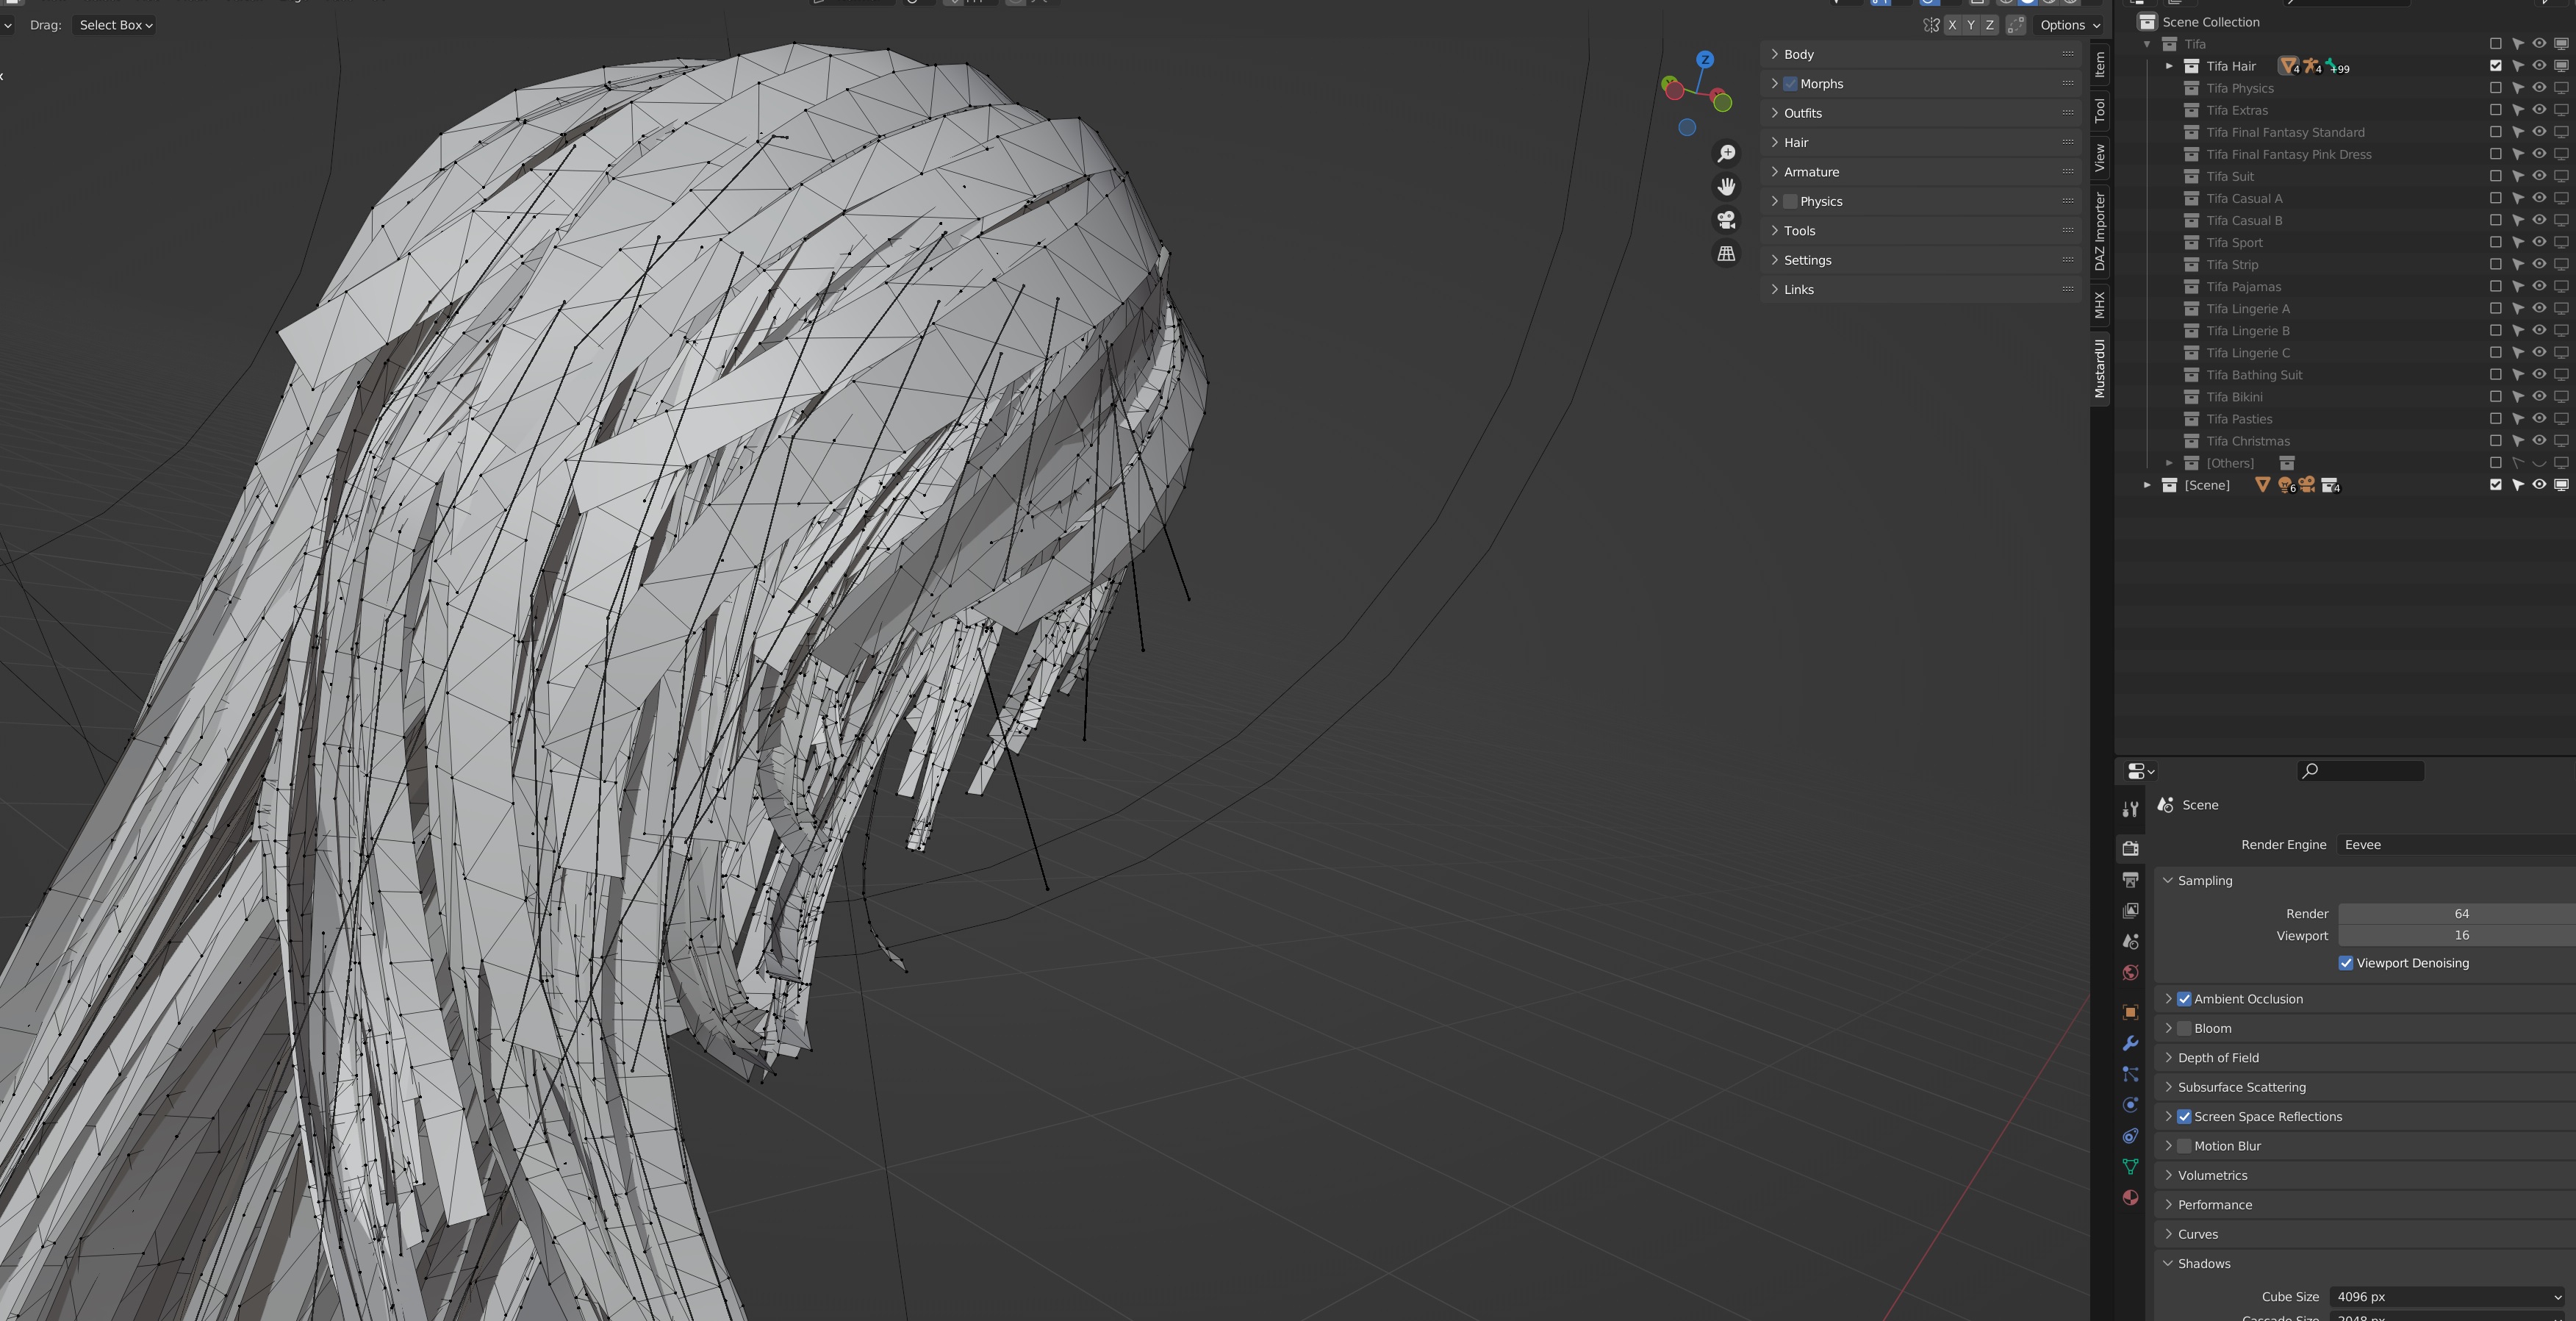Open the Modifier properties wrench tab
This screenshot has width=2576, height=1321.
pos(2130,1043)
